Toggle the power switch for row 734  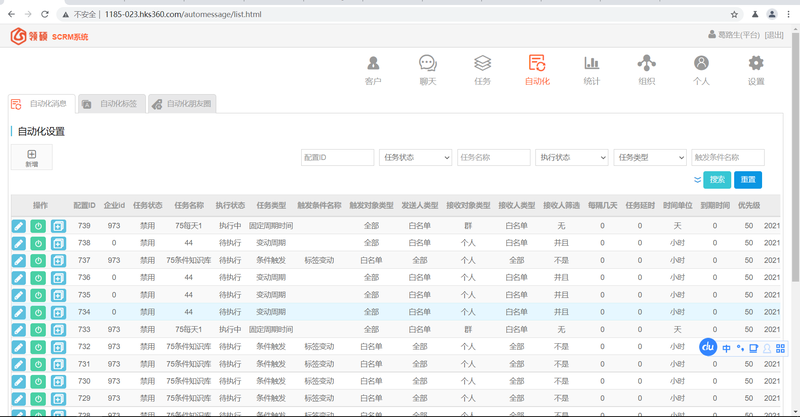click(38, 312)
